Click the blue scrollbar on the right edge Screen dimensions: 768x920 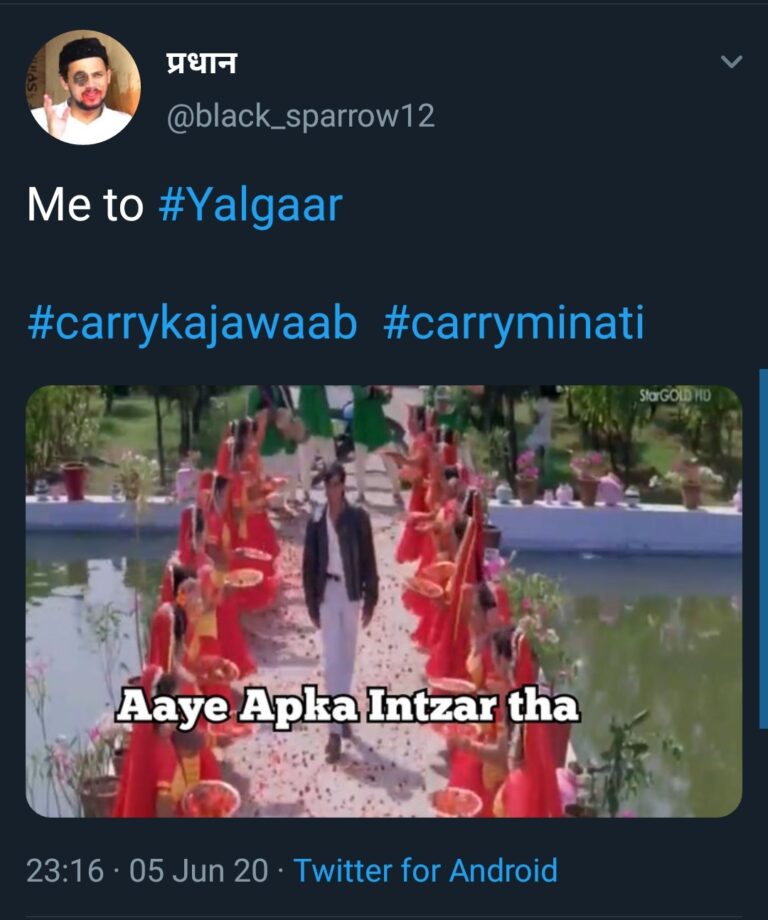(x=763, y=549)
